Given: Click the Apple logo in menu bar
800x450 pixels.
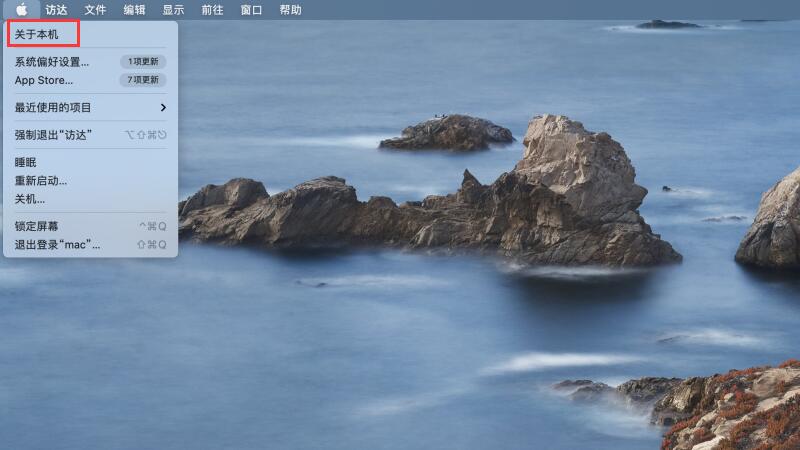Looking at the screenshot, I should click(x=21, y=10).
